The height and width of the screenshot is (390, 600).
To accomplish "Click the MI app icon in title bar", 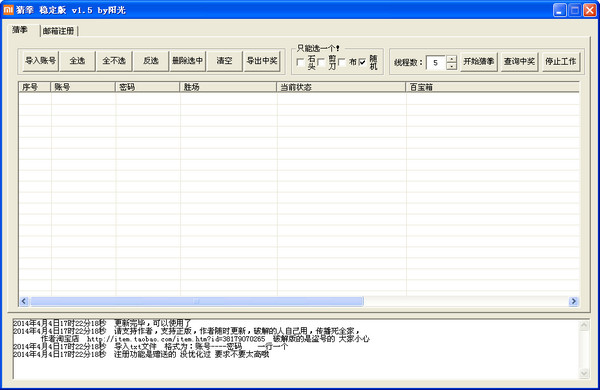I will 8,10.
